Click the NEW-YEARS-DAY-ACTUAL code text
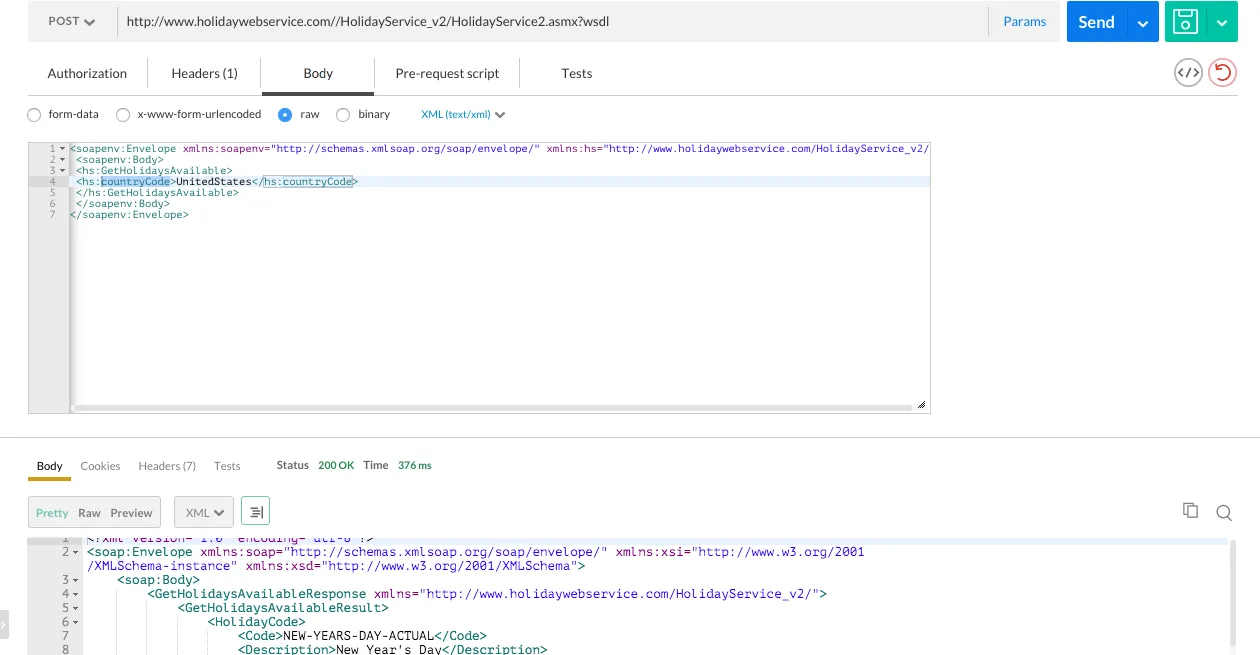This screenshot has height=655, width=1260. [359, 636]
